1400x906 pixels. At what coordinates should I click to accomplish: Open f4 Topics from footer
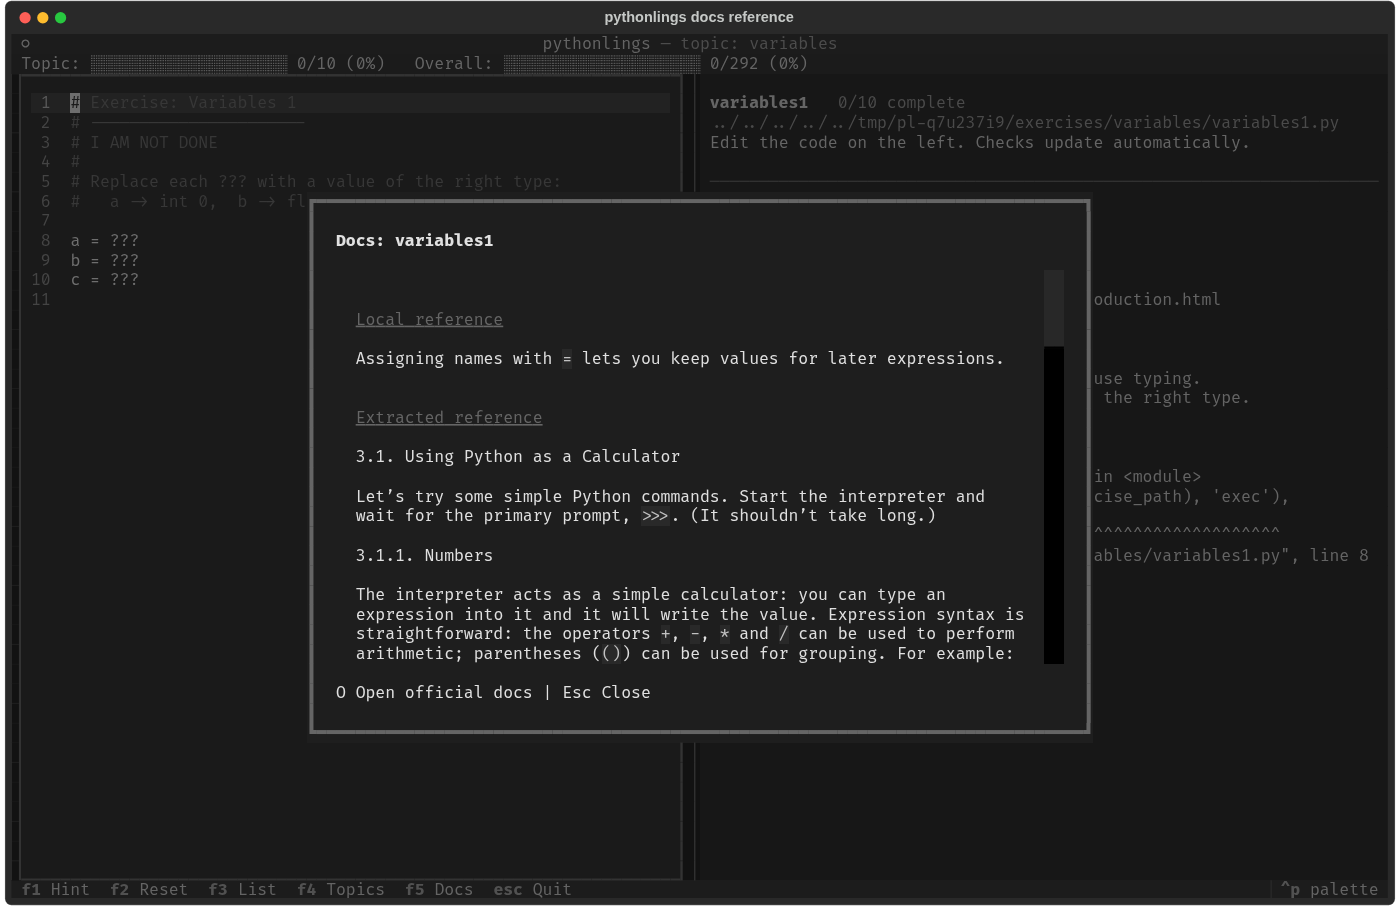click(x=341, y=889)
